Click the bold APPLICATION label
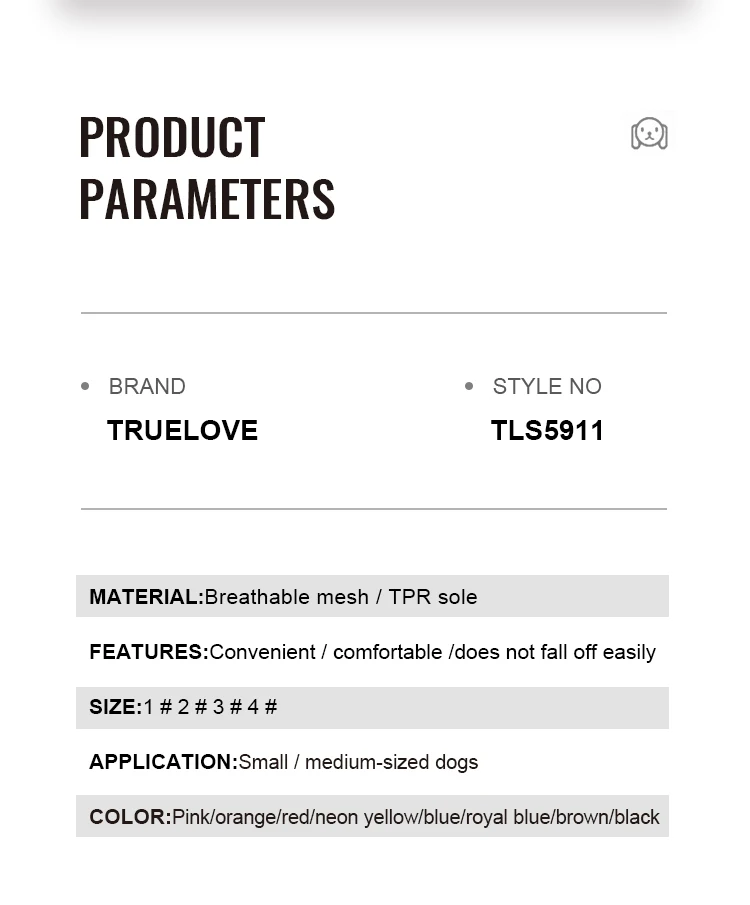The image size is (750, 905). 163,762
